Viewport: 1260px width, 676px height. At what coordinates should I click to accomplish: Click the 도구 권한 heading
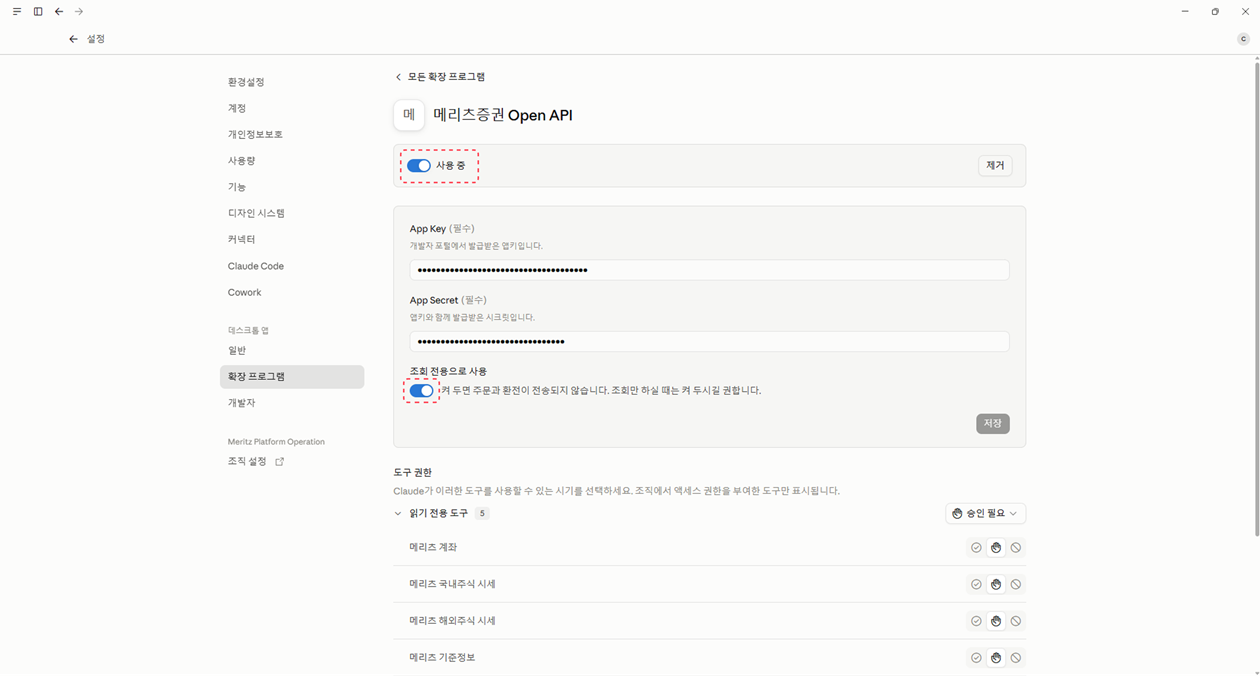click(413, 472)
